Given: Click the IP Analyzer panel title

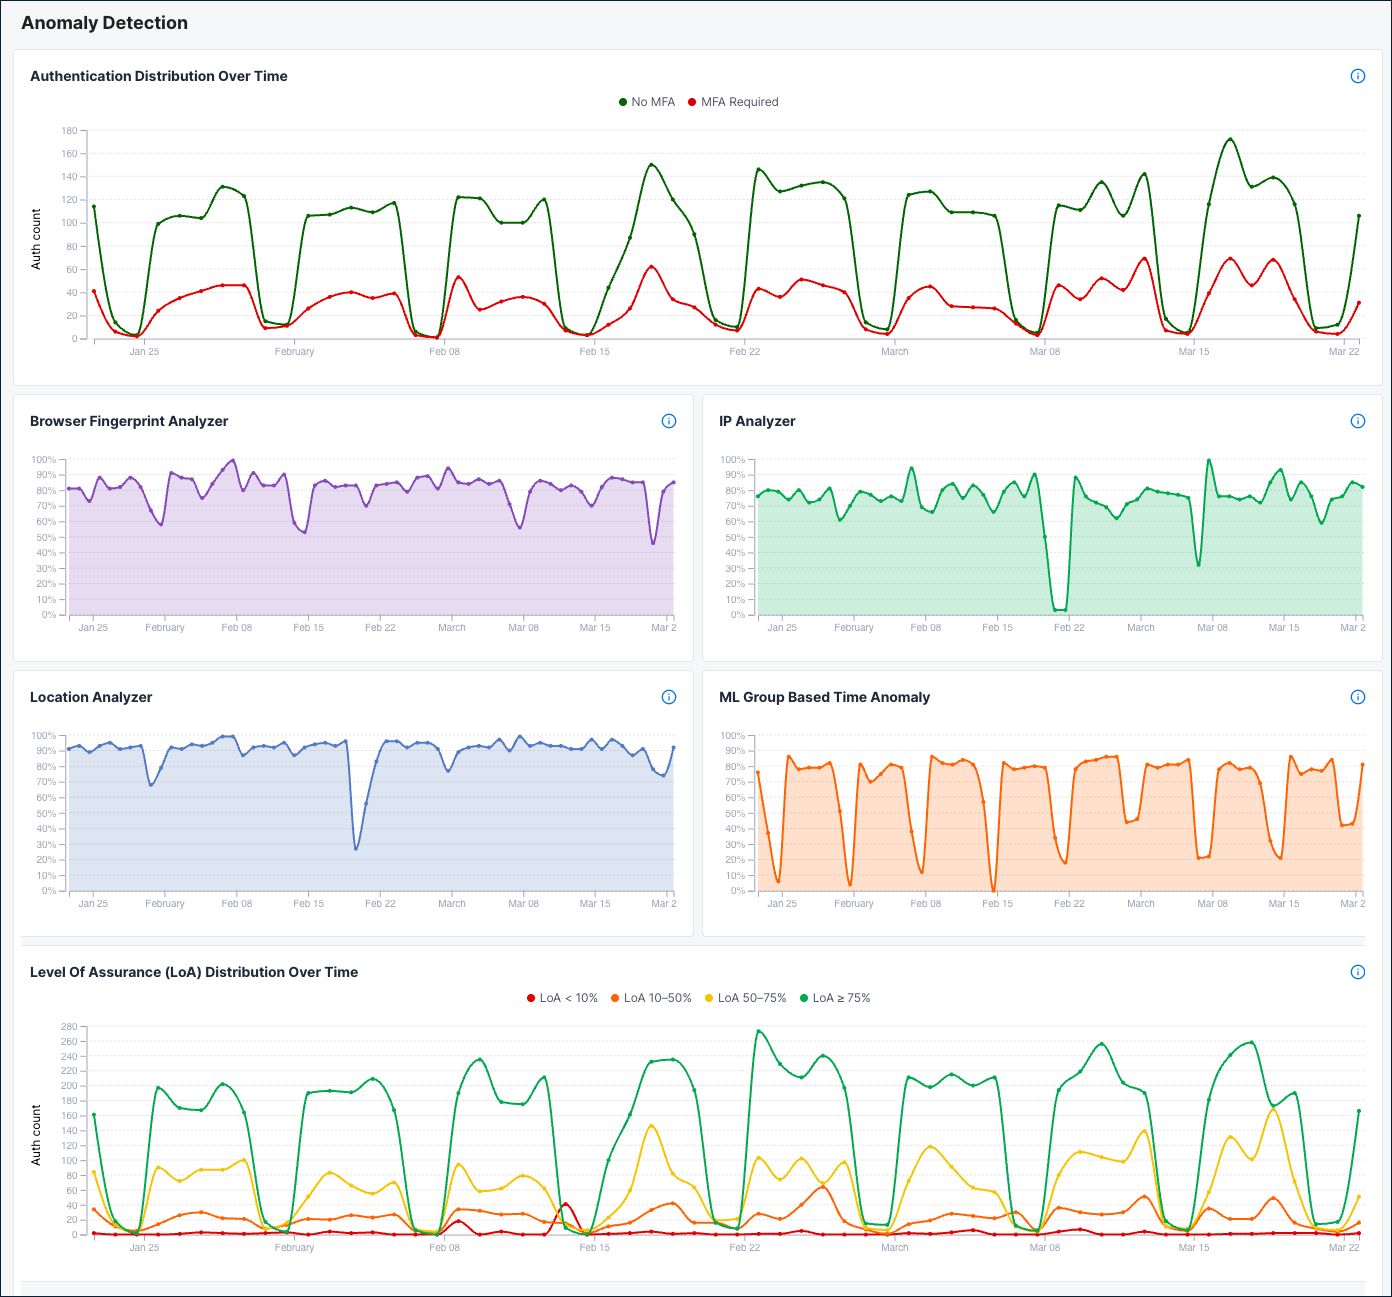Looking at the screenshot, I should [x=755, y=421].
